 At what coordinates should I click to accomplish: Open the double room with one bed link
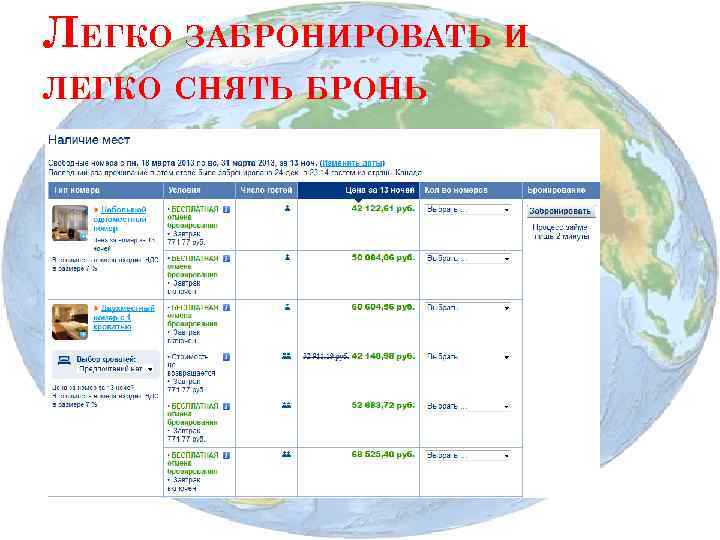pyautogui.click(x=123, y=317)
